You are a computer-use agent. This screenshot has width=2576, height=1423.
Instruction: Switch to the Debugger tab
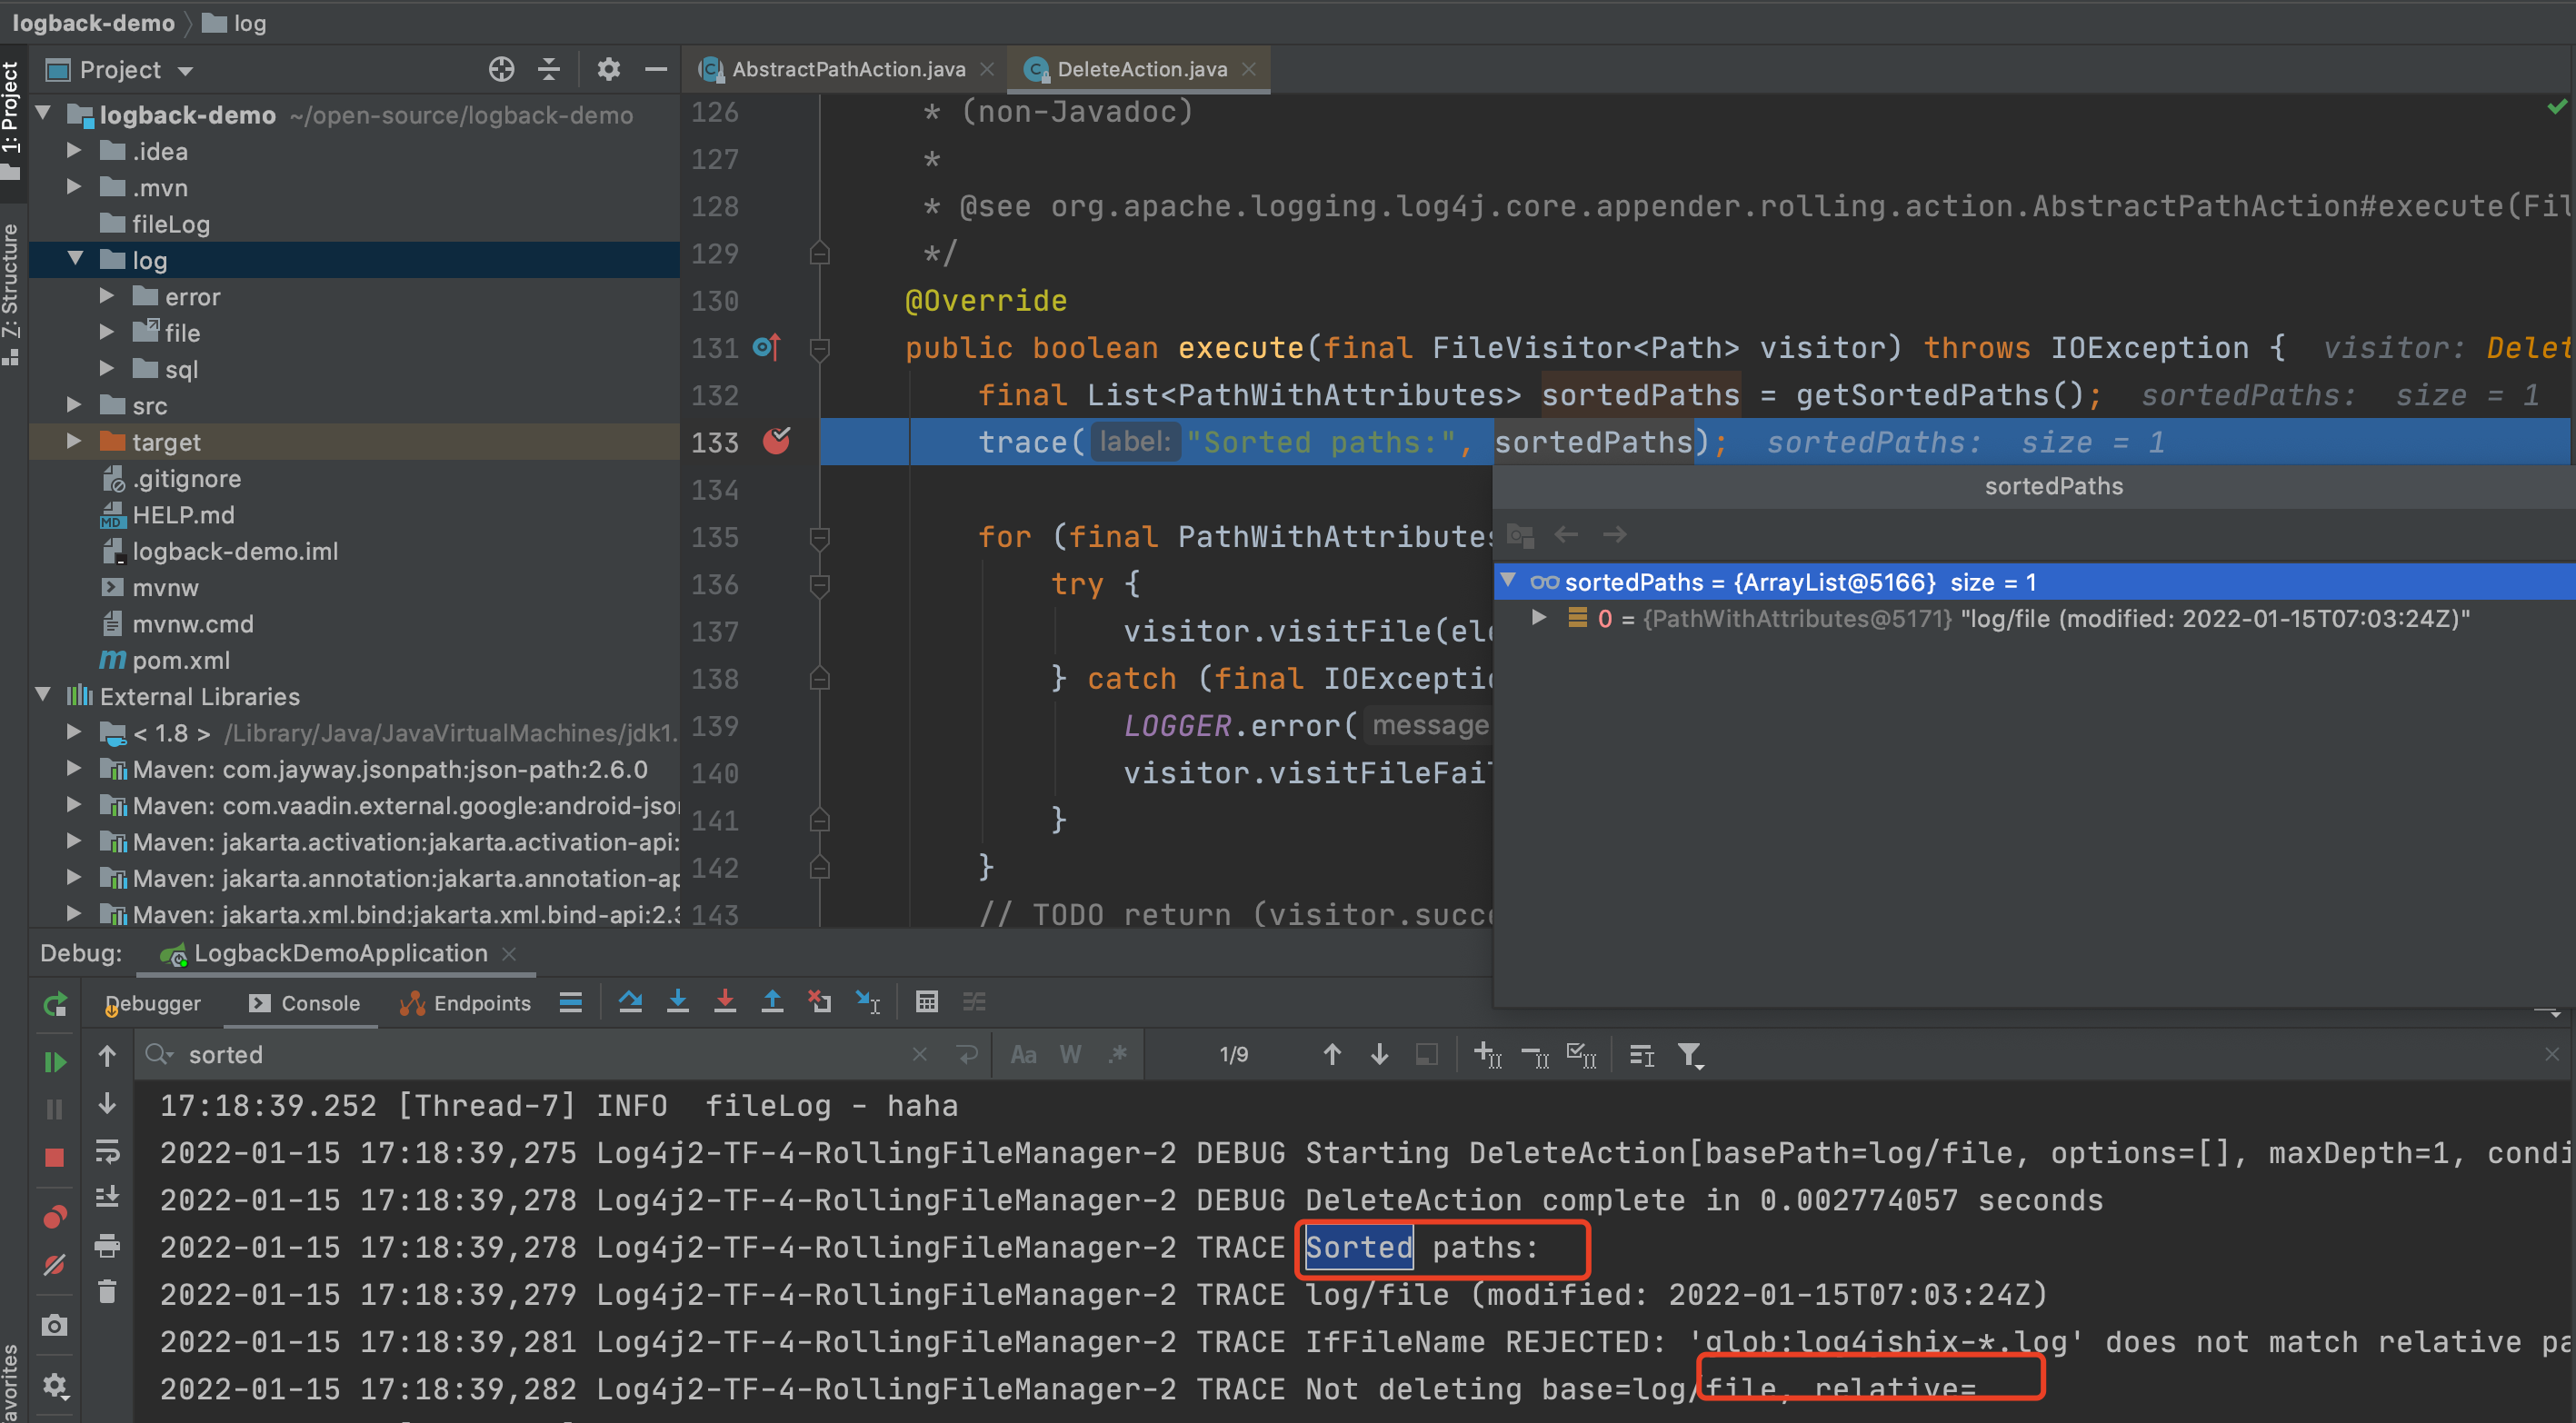pyautogui.click(x=152, y=1003)
